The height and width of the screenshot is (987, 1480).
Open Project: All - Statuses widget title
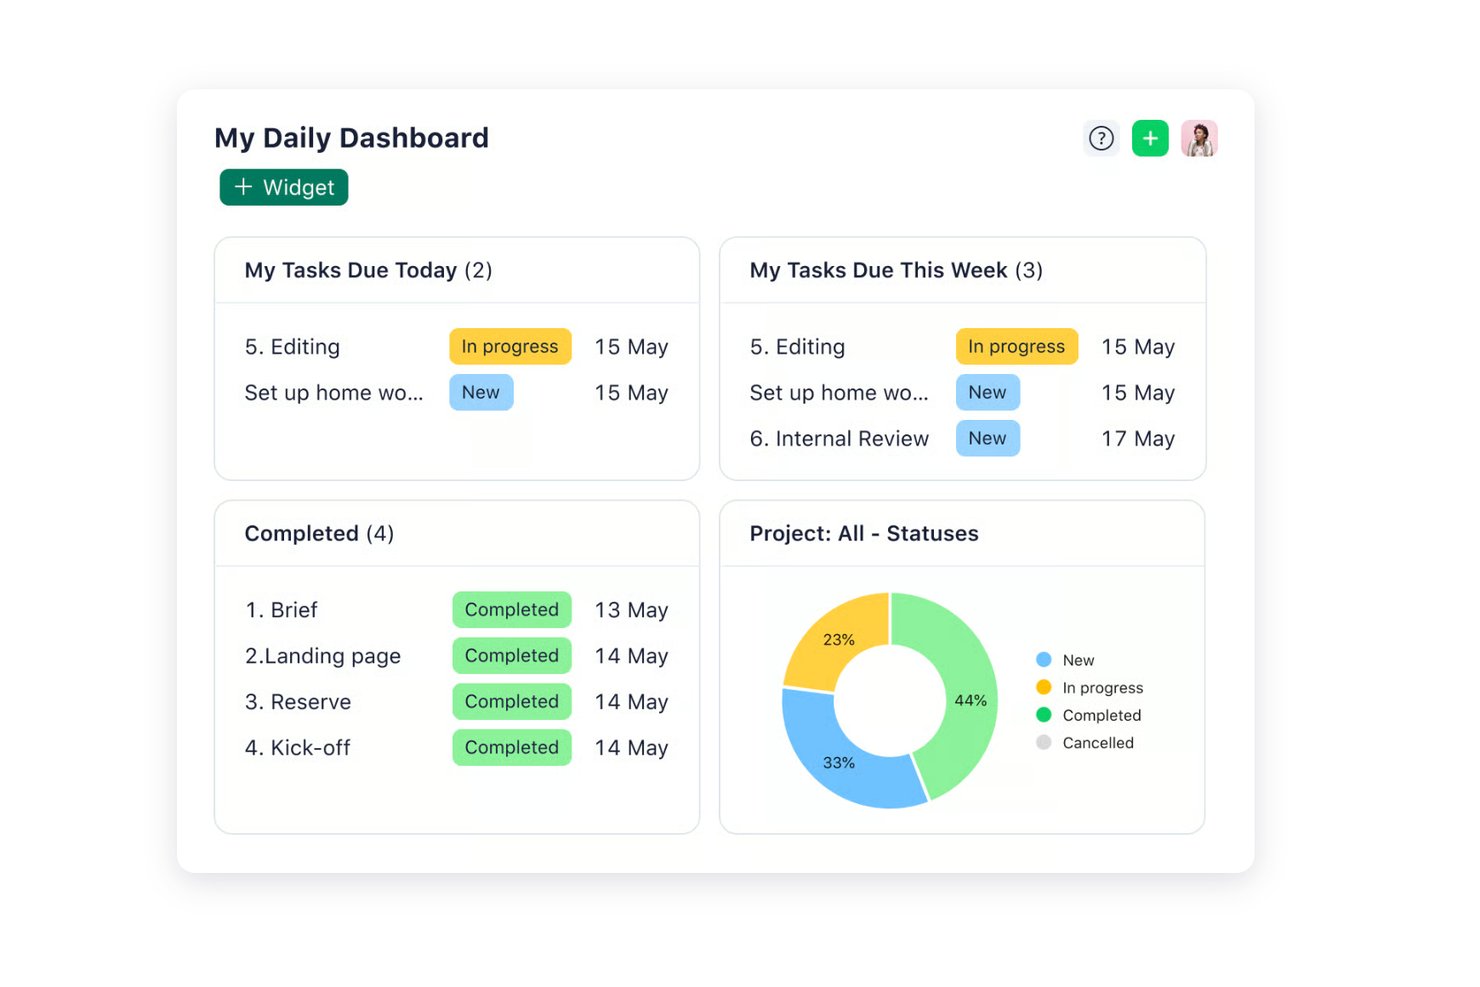click(x=864, y=533)
